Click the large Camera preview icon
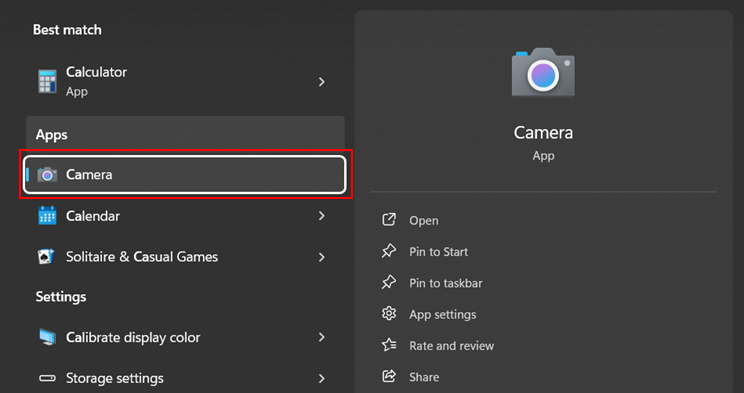The image size is (744, 393). [543, 73]
